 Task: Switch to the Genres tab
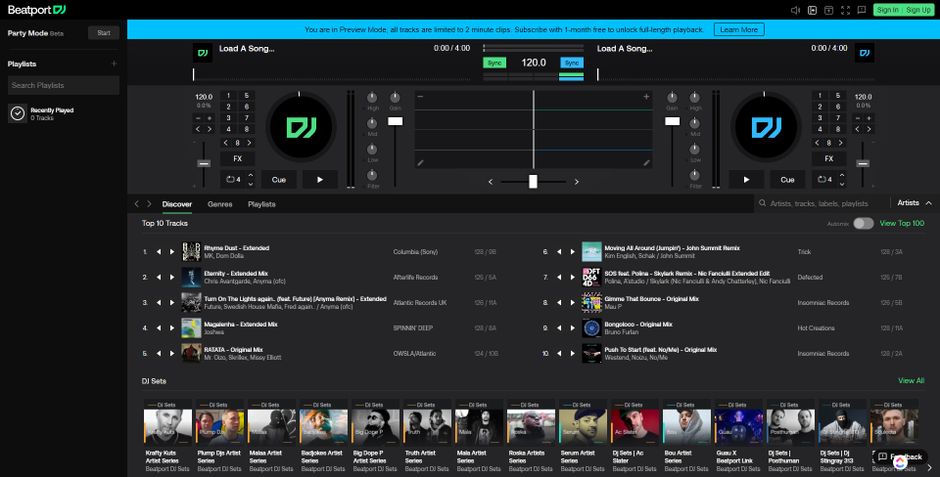220,204
